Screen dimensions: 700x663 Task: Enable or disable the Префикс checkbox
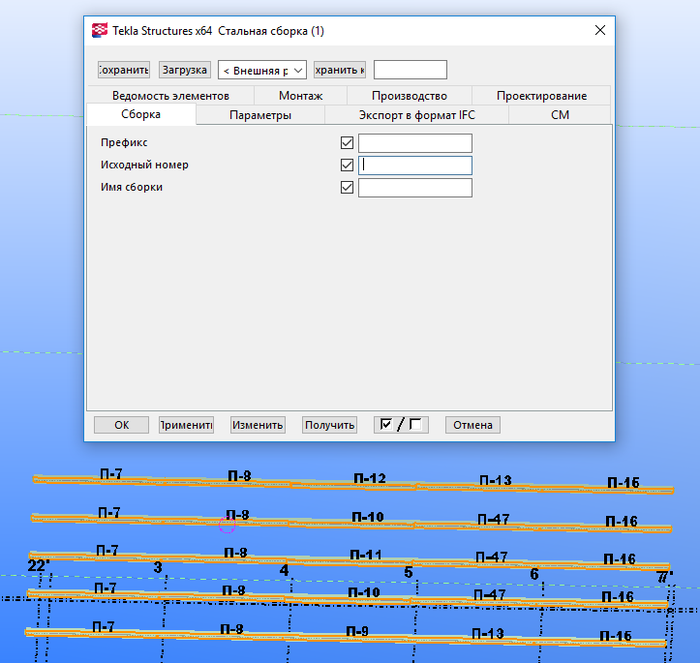coord(347,143)
